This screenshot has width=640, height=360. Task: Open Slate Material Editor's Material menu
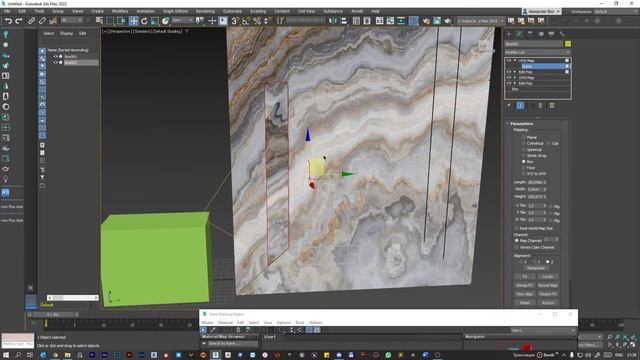coord(225,322)
